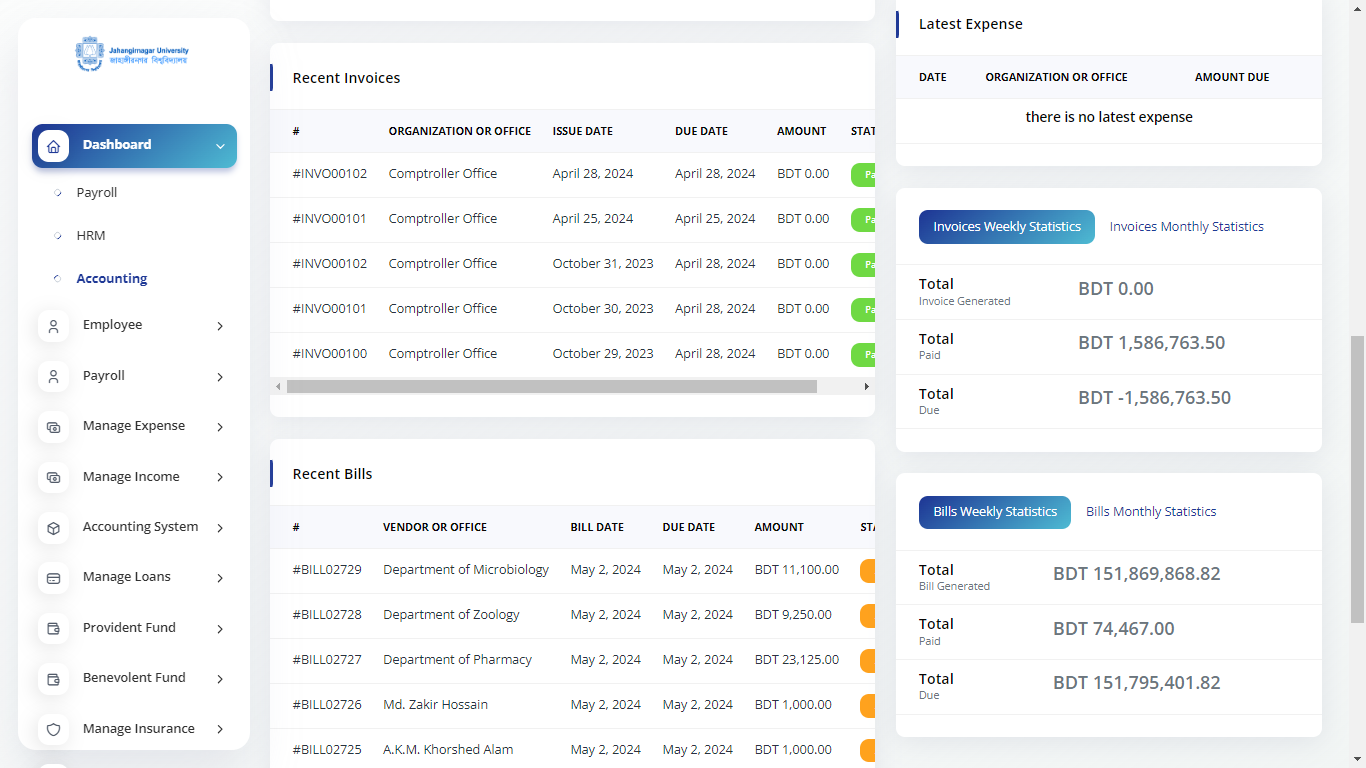Click the Dashboard home icon

tap(54, 146)
